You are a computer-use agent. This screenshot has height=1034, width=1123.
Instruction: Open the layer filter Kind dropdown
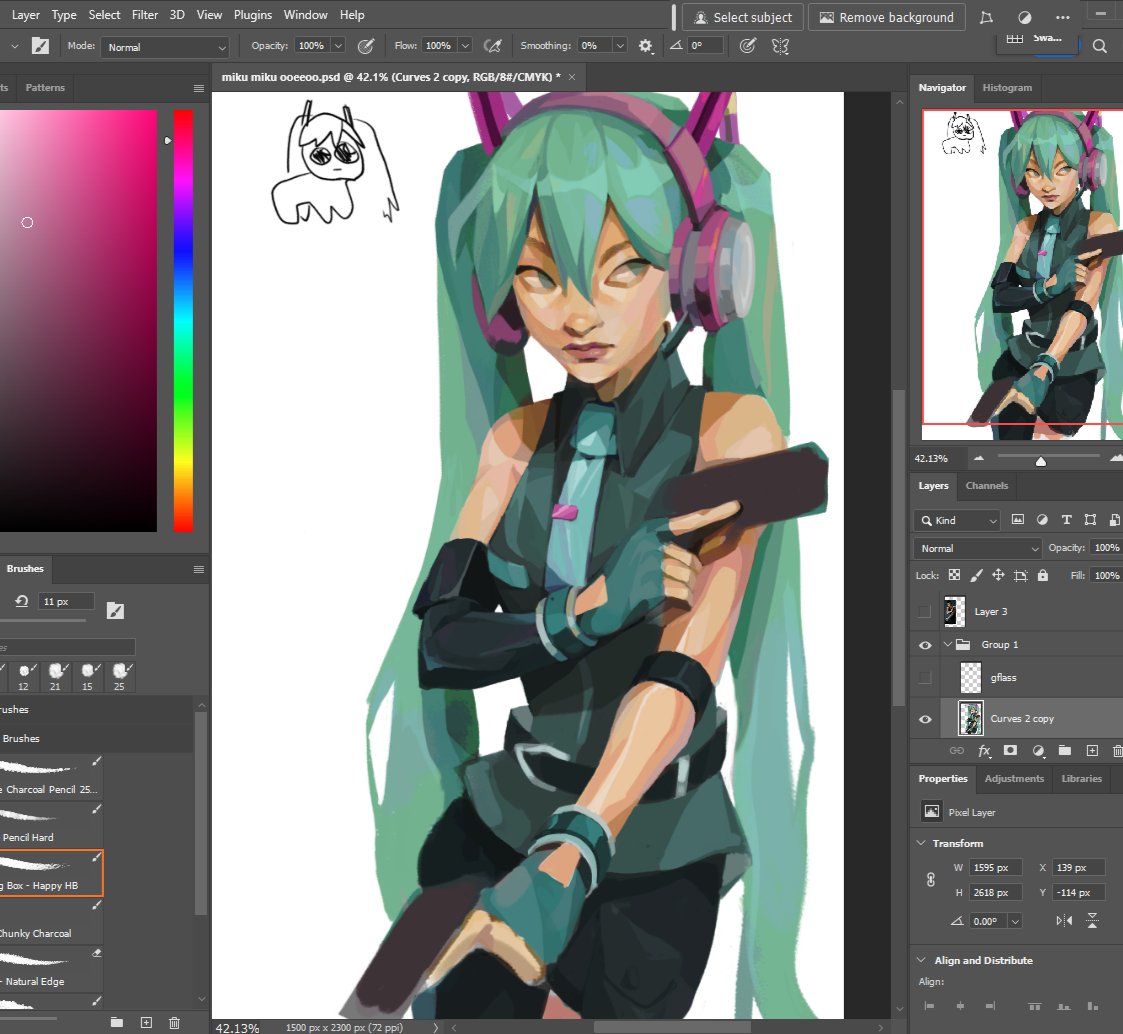tap(958, 521)
